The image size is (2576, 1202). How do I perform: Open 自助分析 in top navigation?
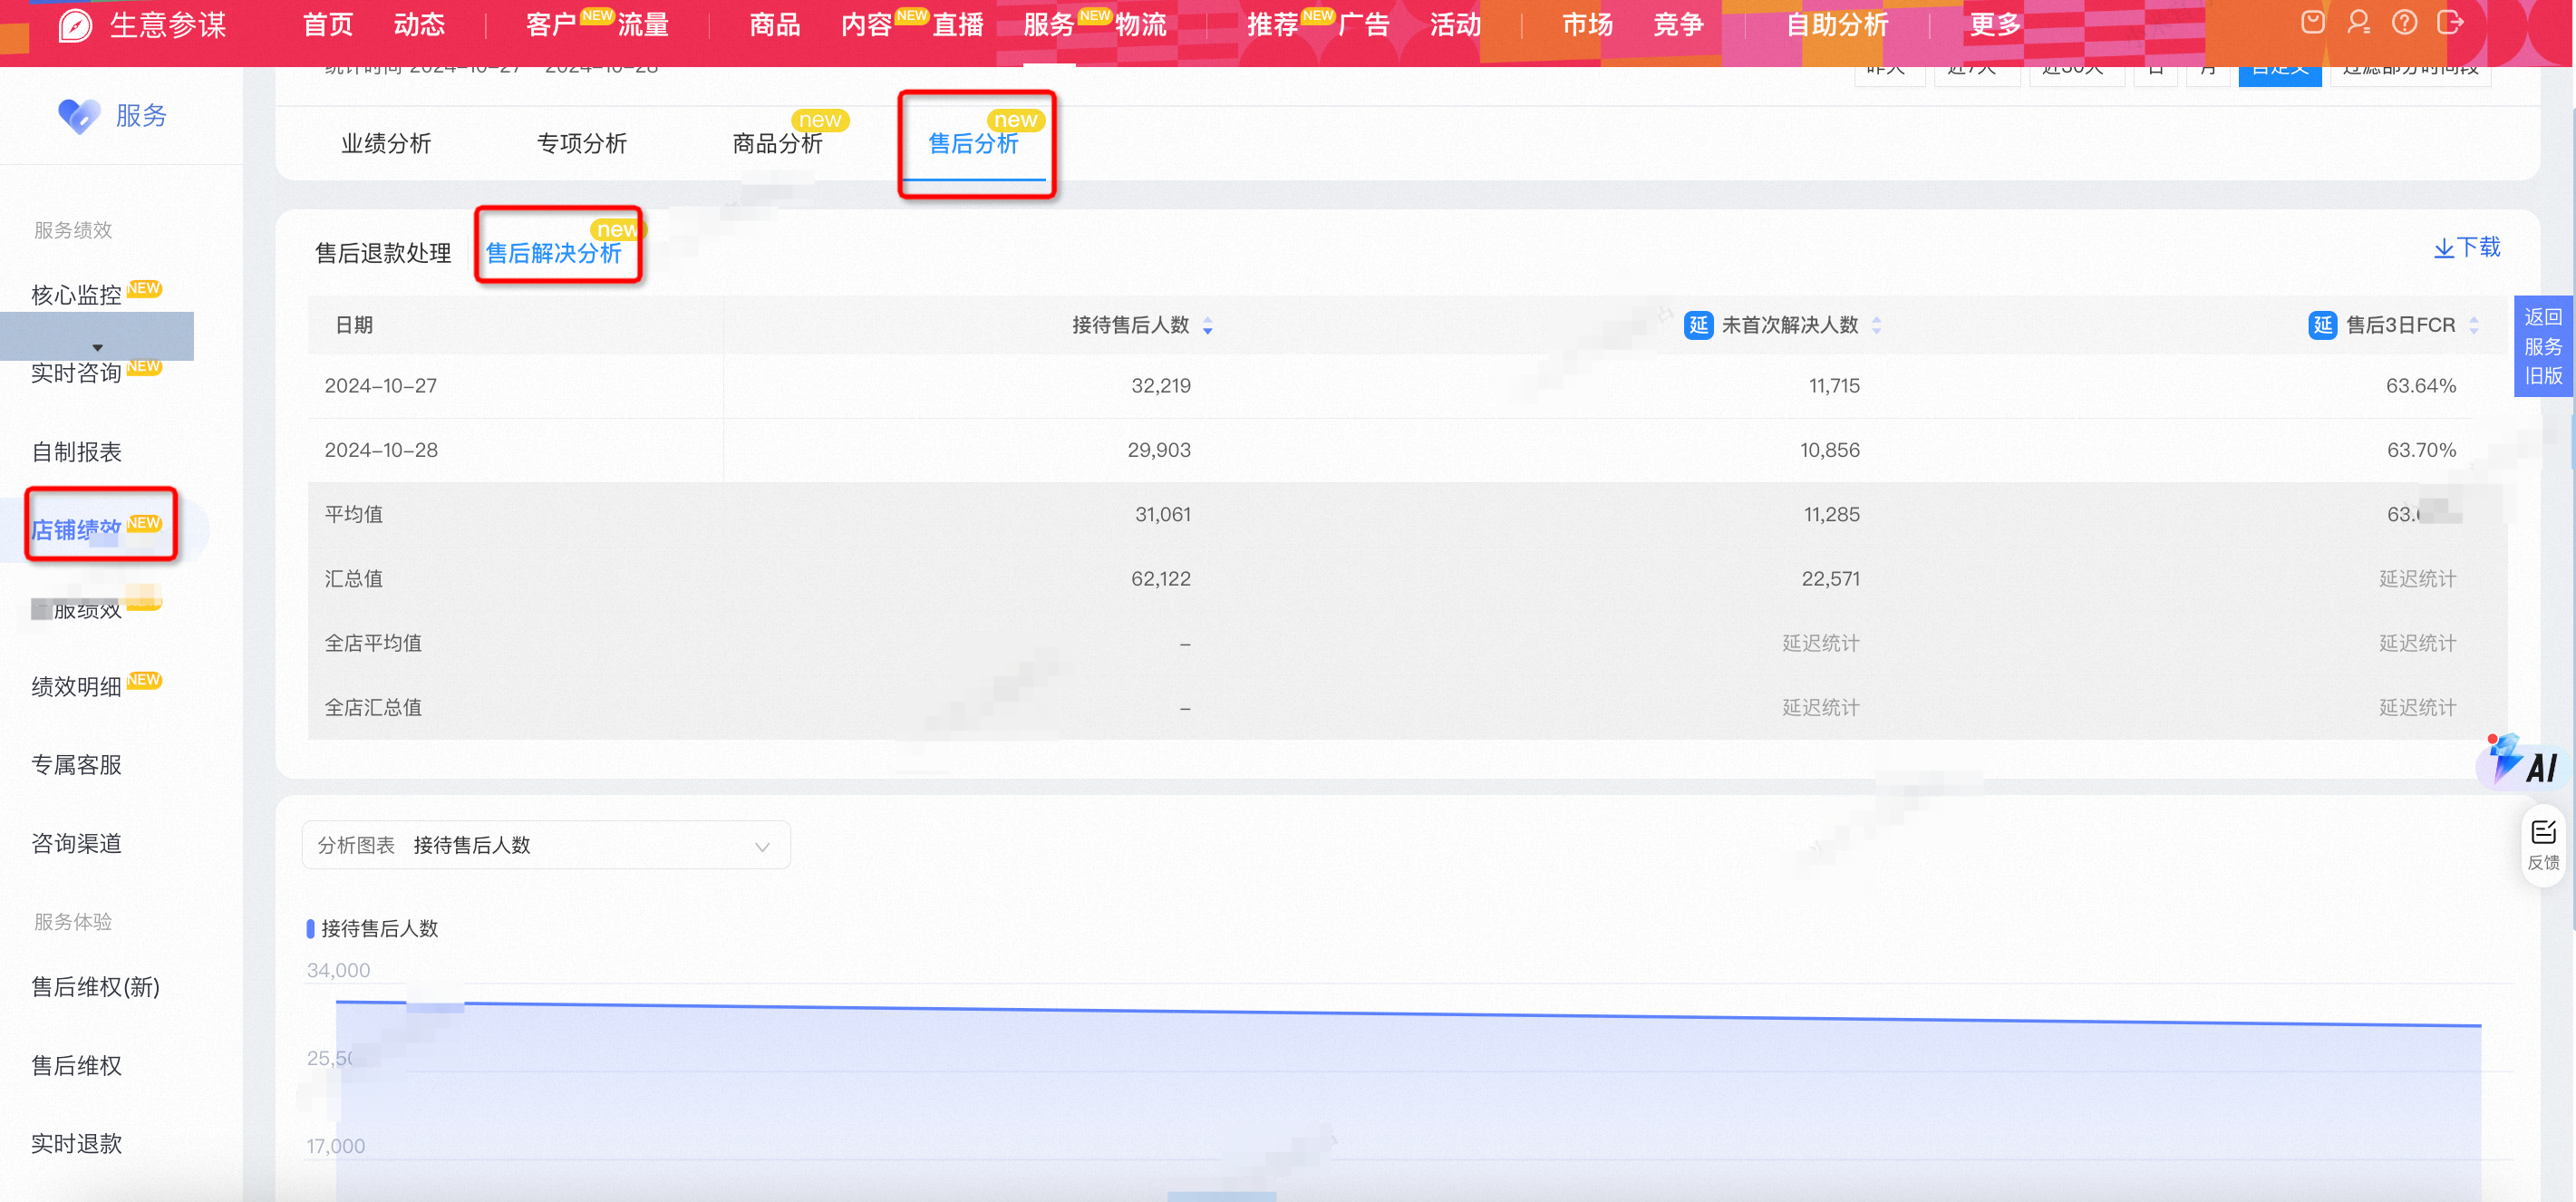point(1837,25)
